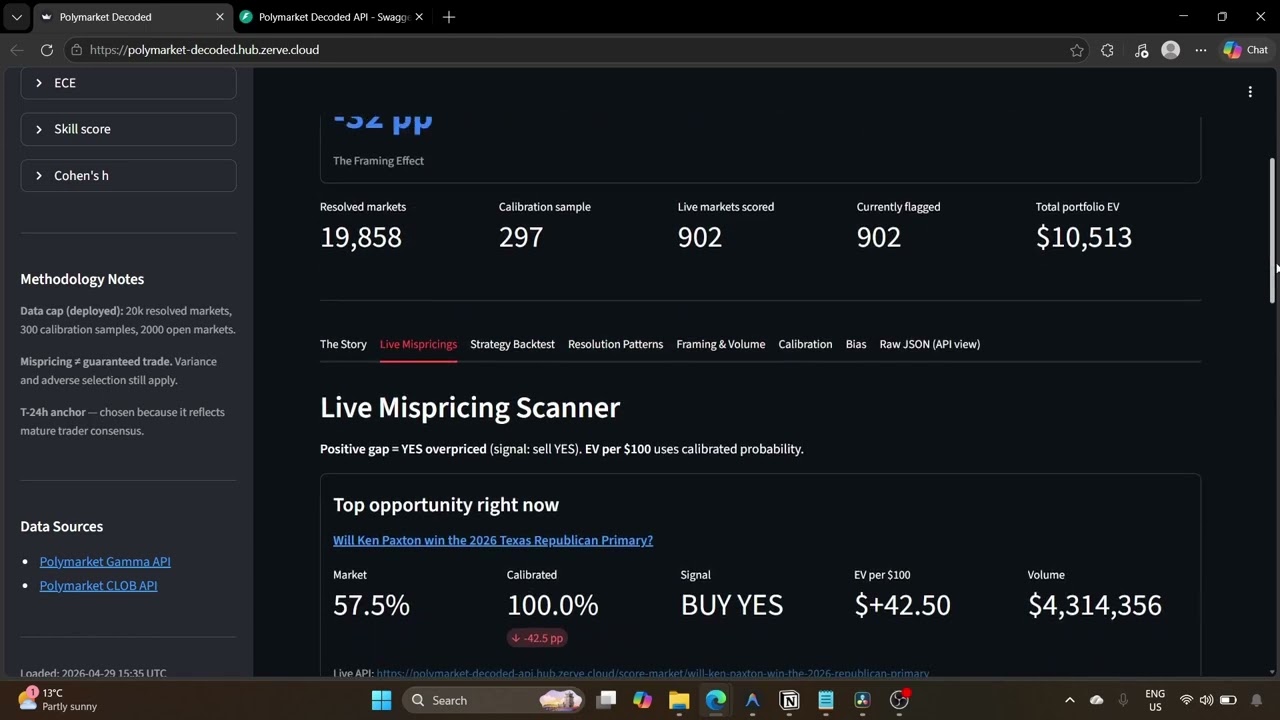Click the 57.5% market price value
The height and width of the screenshot is (720, 1280).
371,605
